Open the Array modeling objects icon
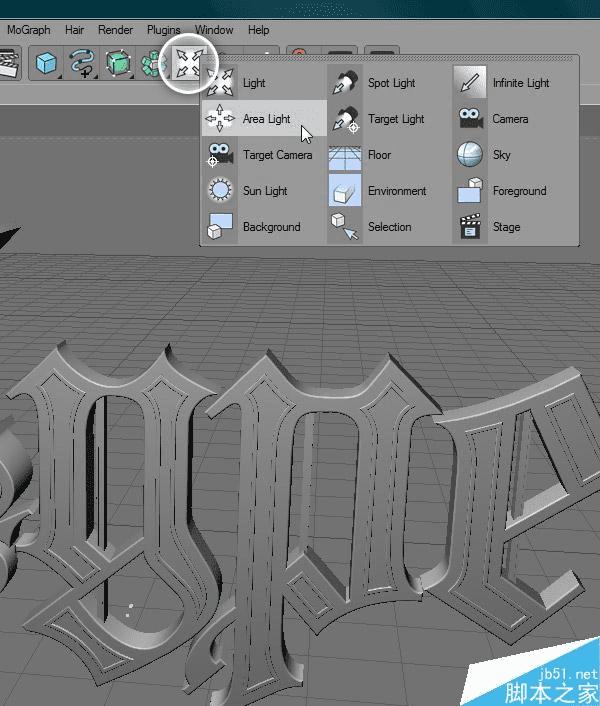600x706 pixels. 152,64
